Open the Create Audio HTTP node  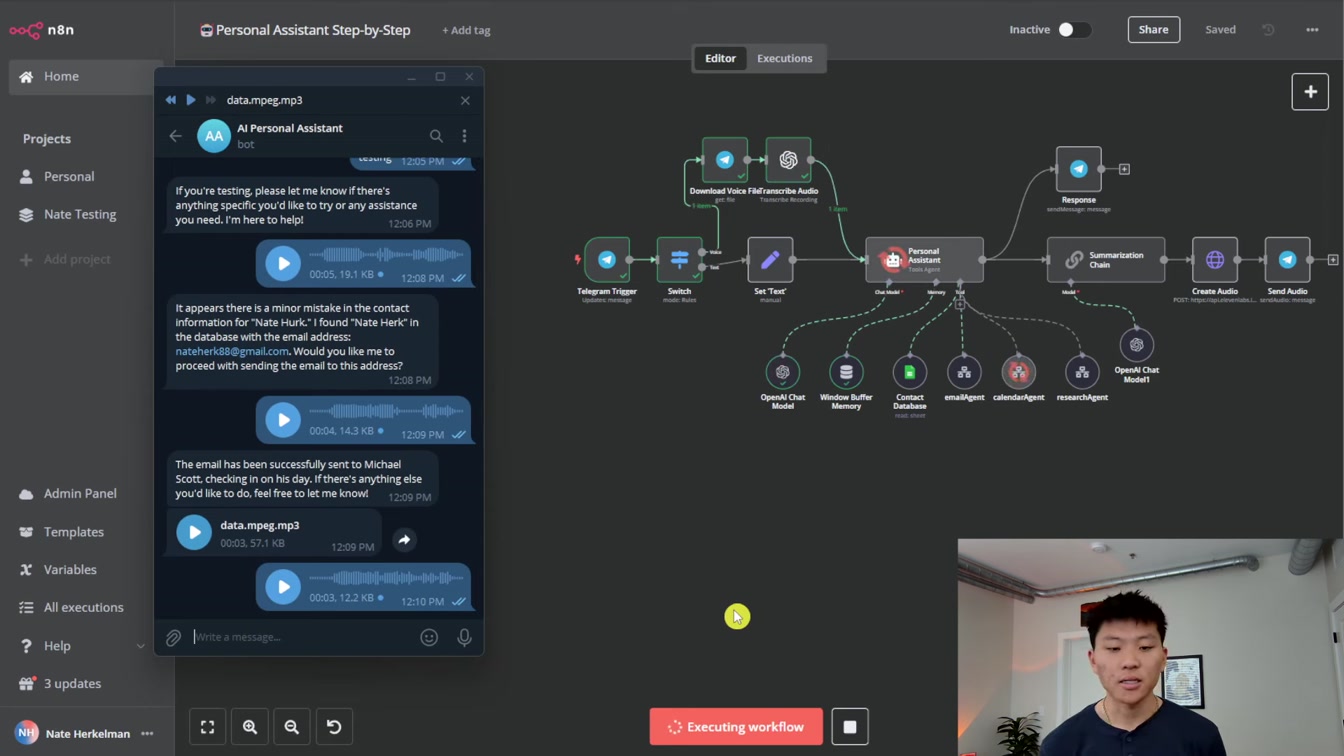click(1215, 260)
